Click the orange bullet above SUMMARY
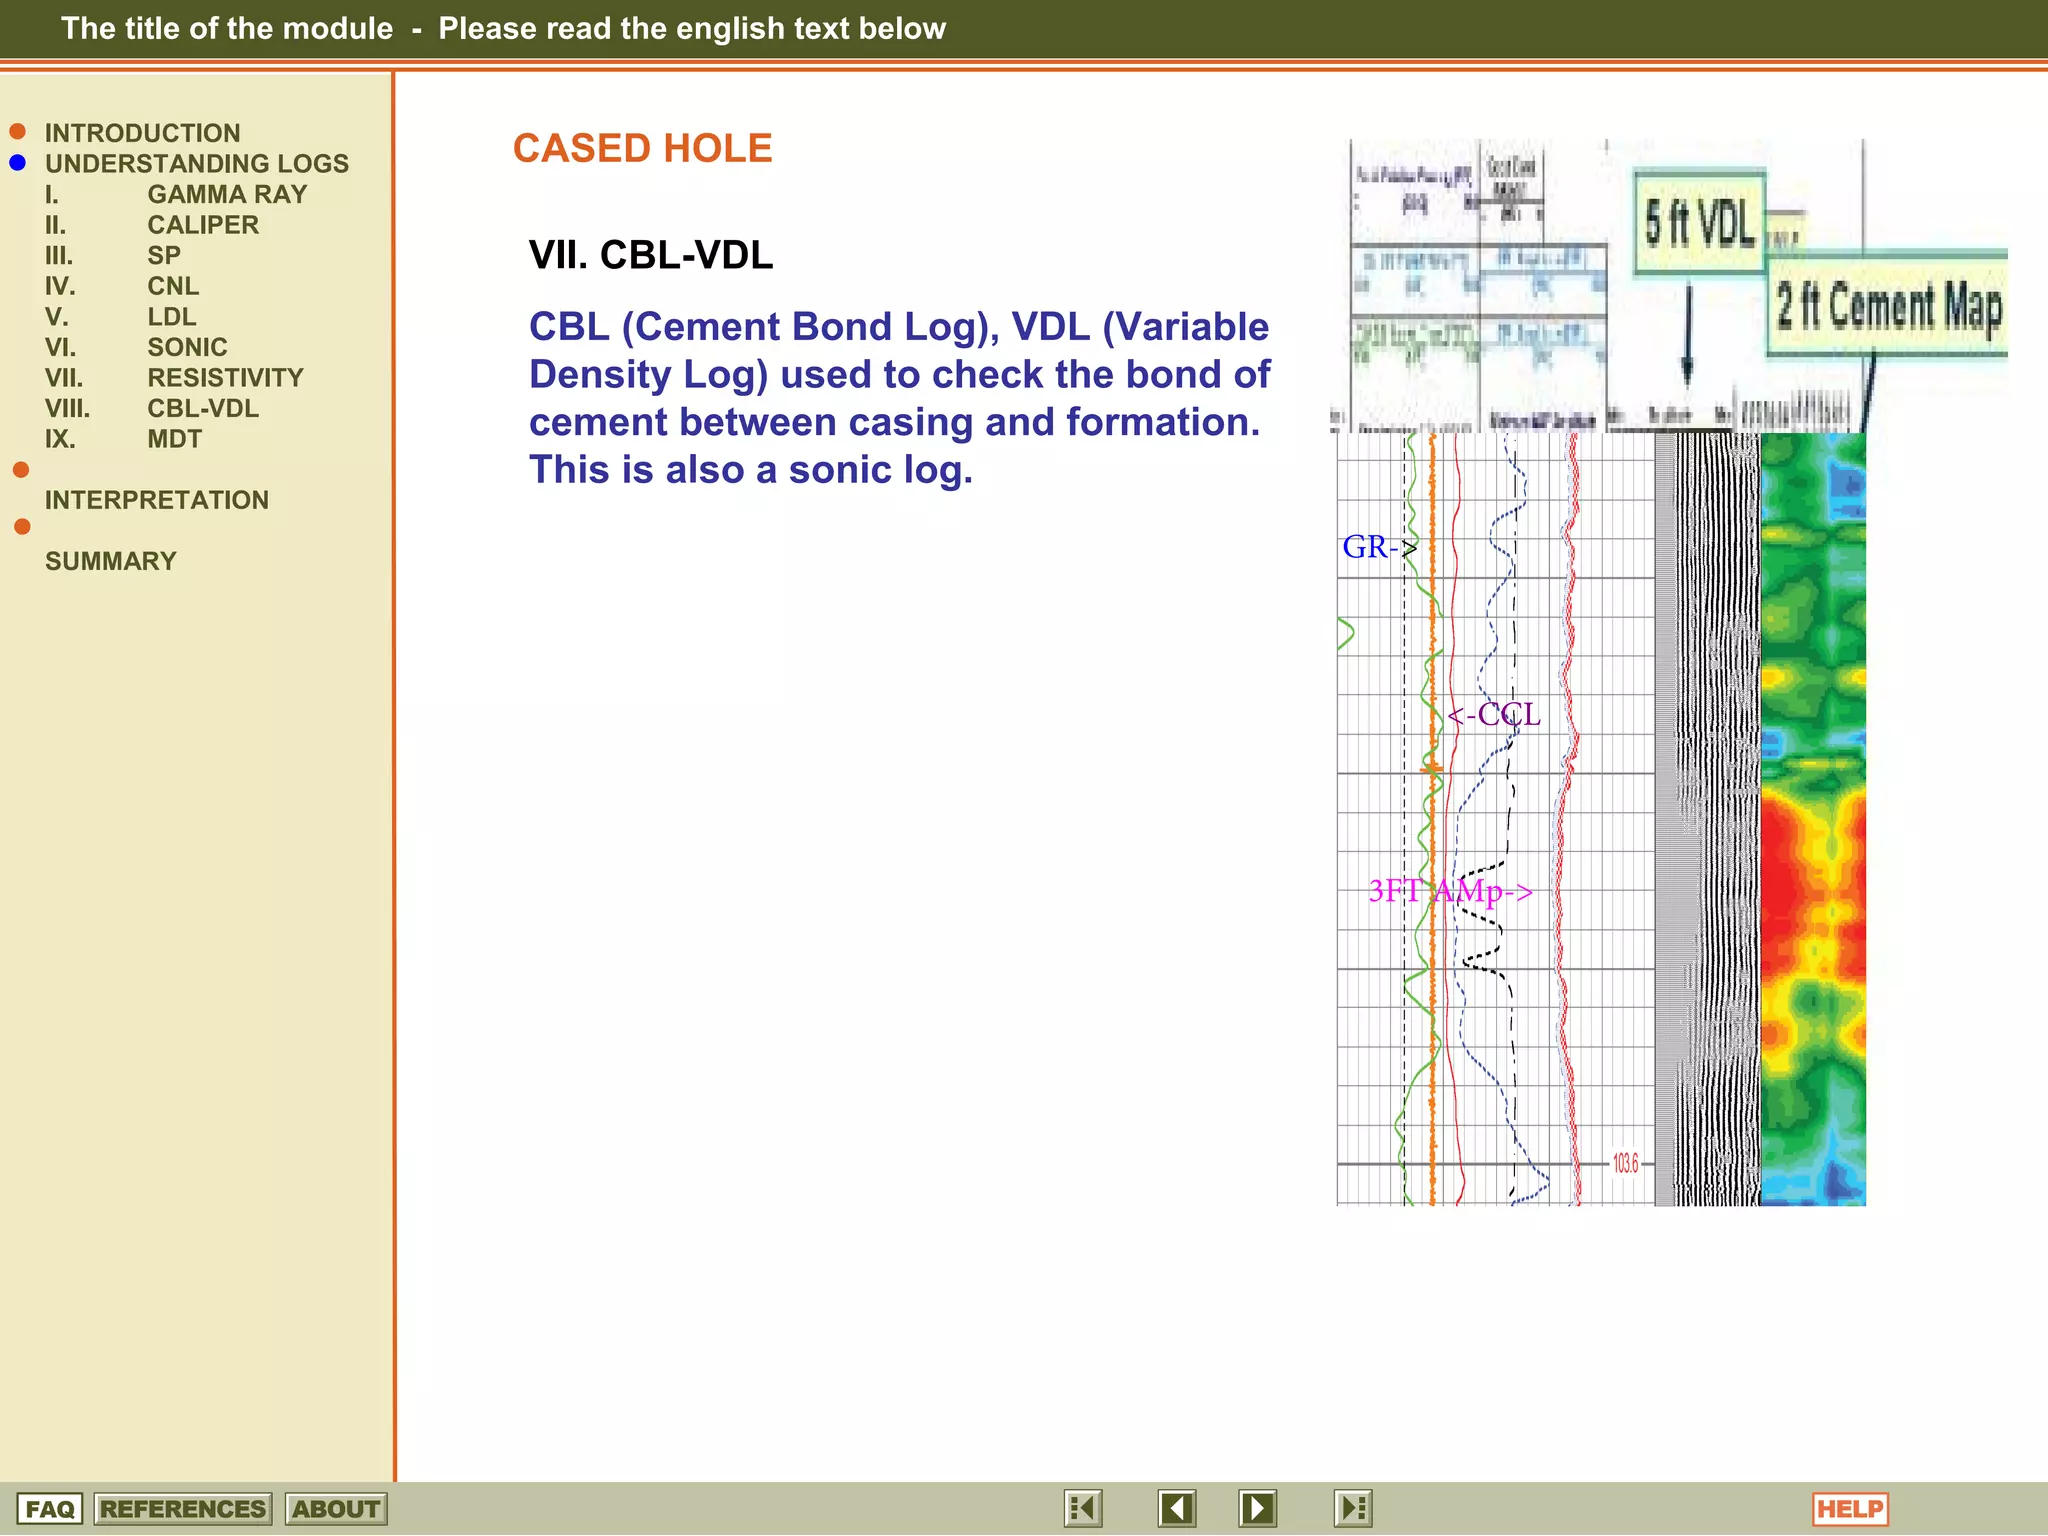2048x1536 pixels. [x=22, y=527]
